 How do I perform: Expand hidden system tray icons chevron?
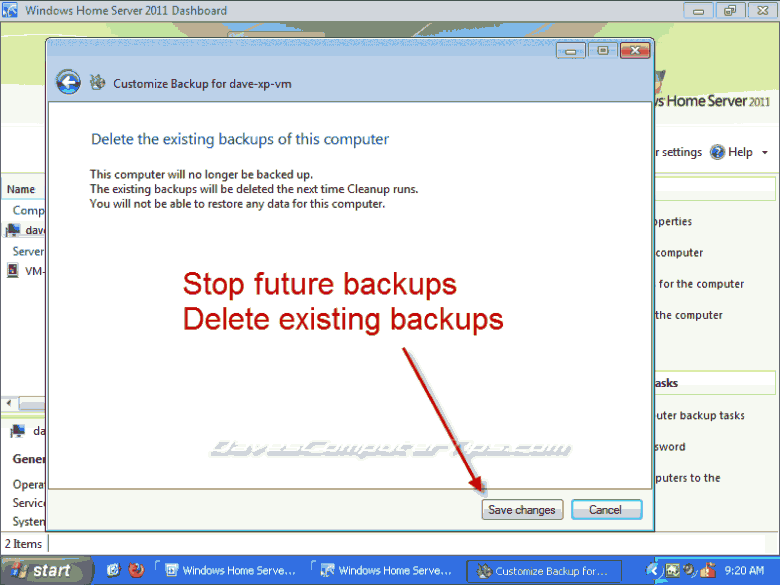click(x=652, y=570)
